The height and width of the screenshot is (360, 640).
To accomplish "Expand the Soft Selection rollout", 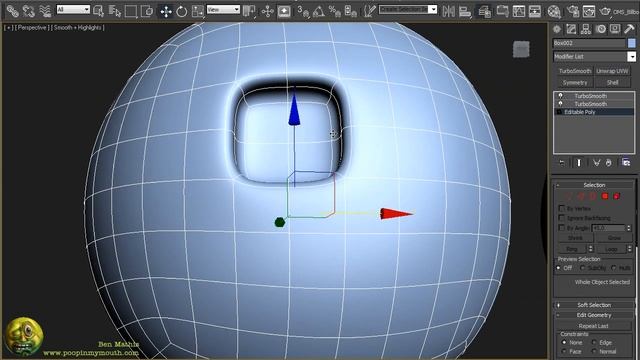I will point(594,305).
